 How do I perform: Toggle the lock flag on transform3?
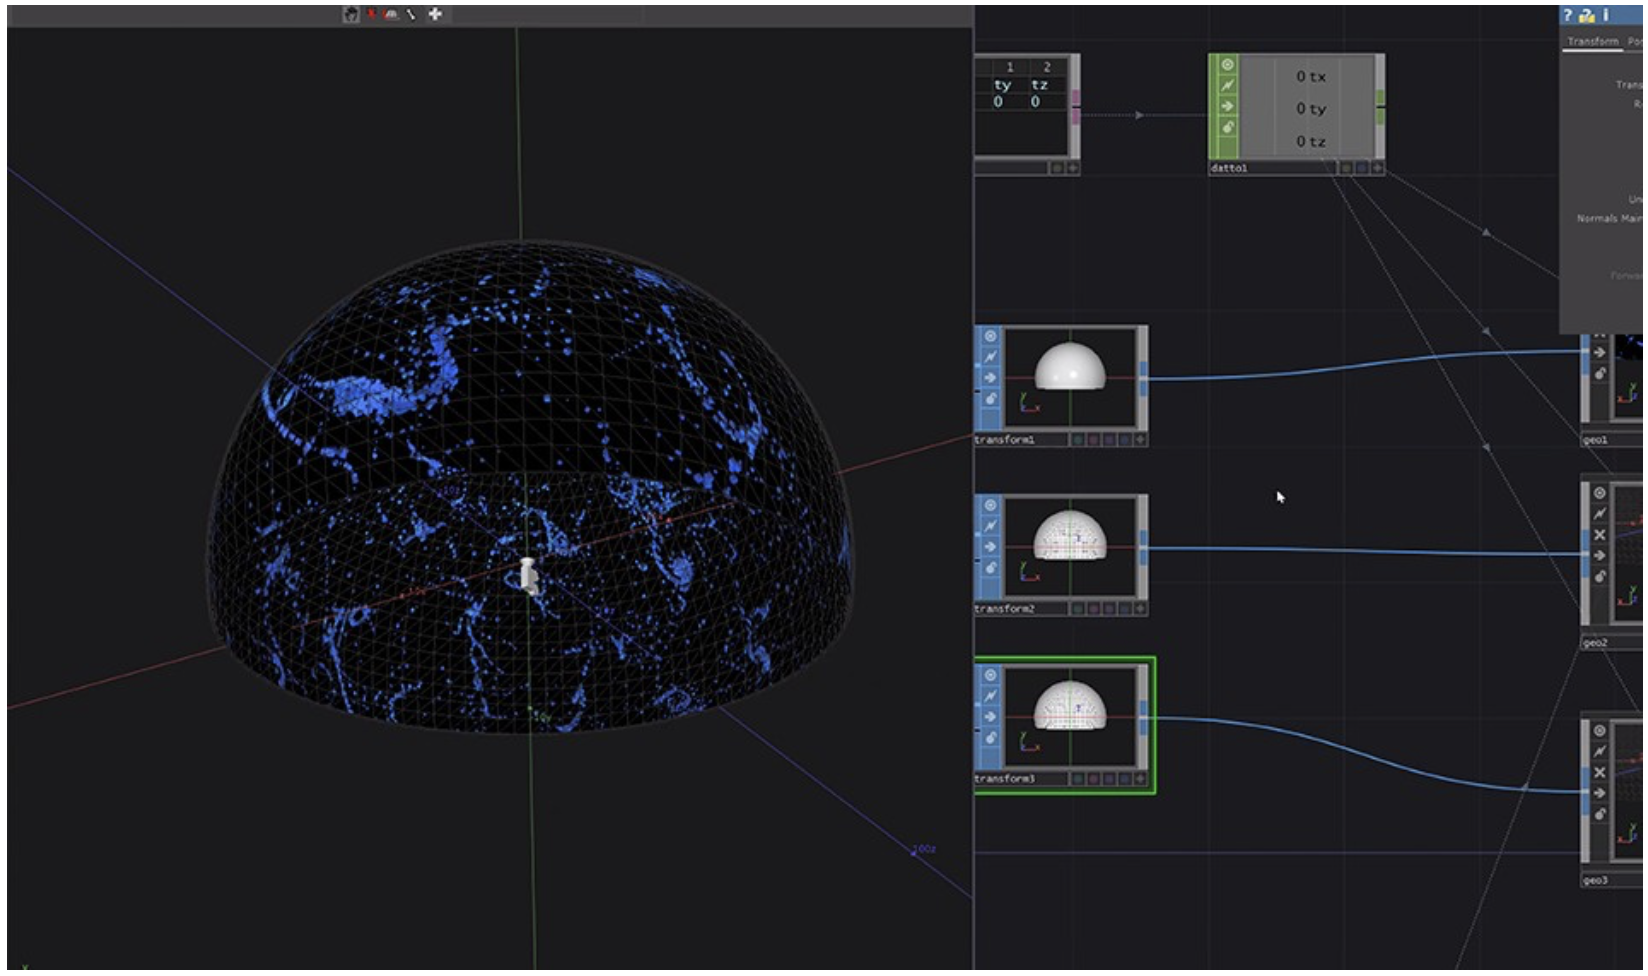tap(989, 738)
